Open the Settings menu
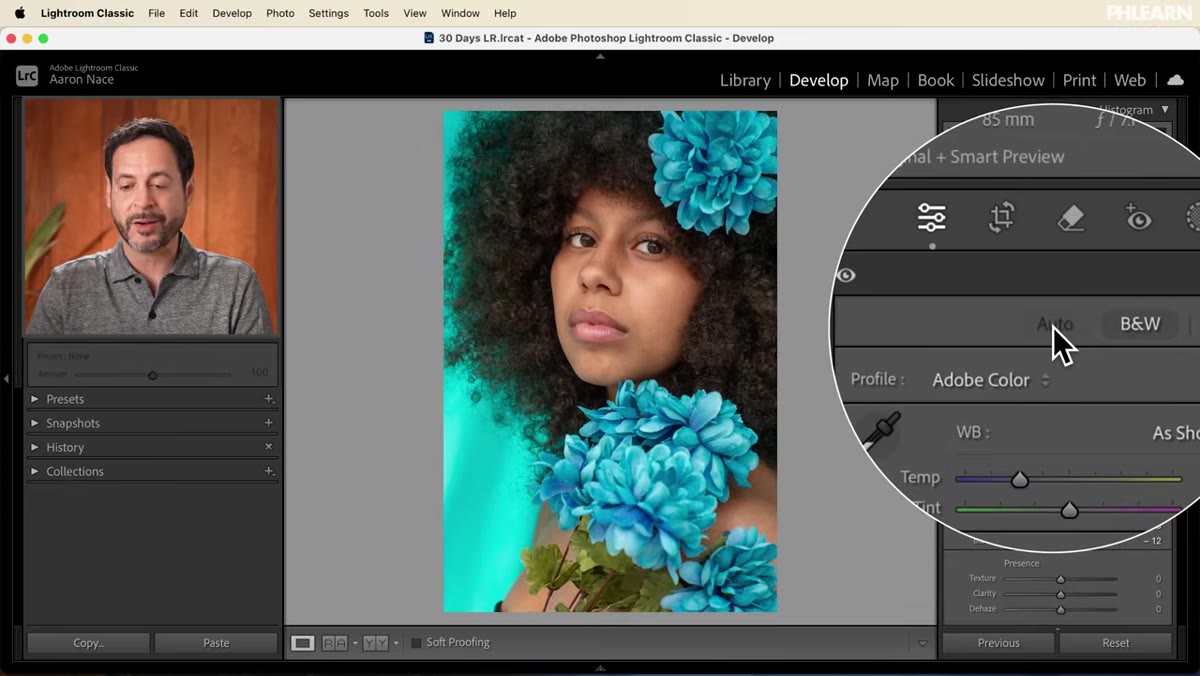This screenshot has width=1200, height=676. coord(328,13)
